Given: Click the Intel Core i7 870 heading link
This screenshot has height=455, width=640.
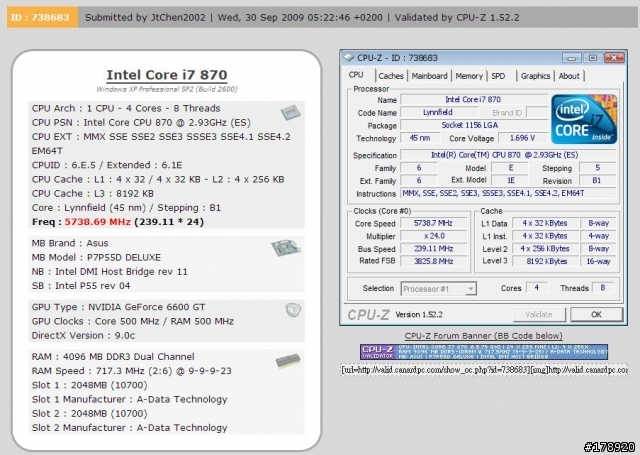Looking at the screenshot, I should click(x=167, y=75).
